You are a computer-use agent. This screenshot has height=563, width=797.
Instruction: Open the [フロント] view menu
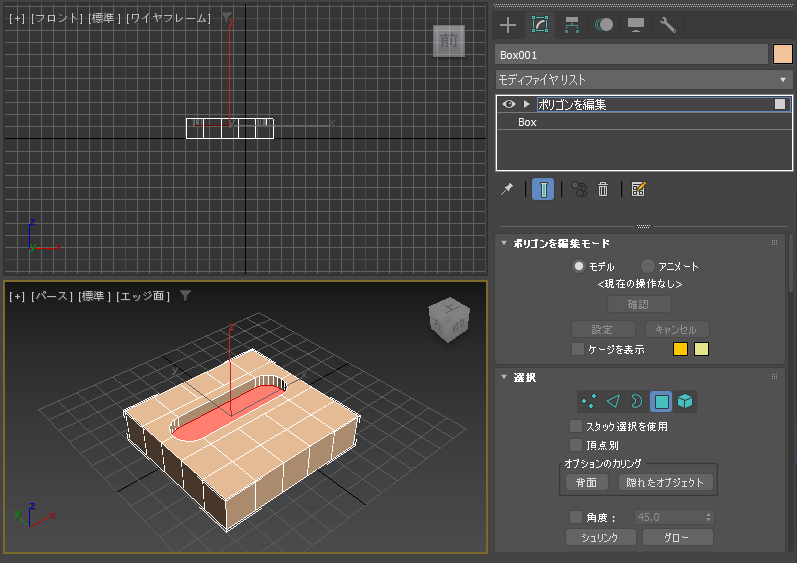pyautogui.click(x=56, y=18)
